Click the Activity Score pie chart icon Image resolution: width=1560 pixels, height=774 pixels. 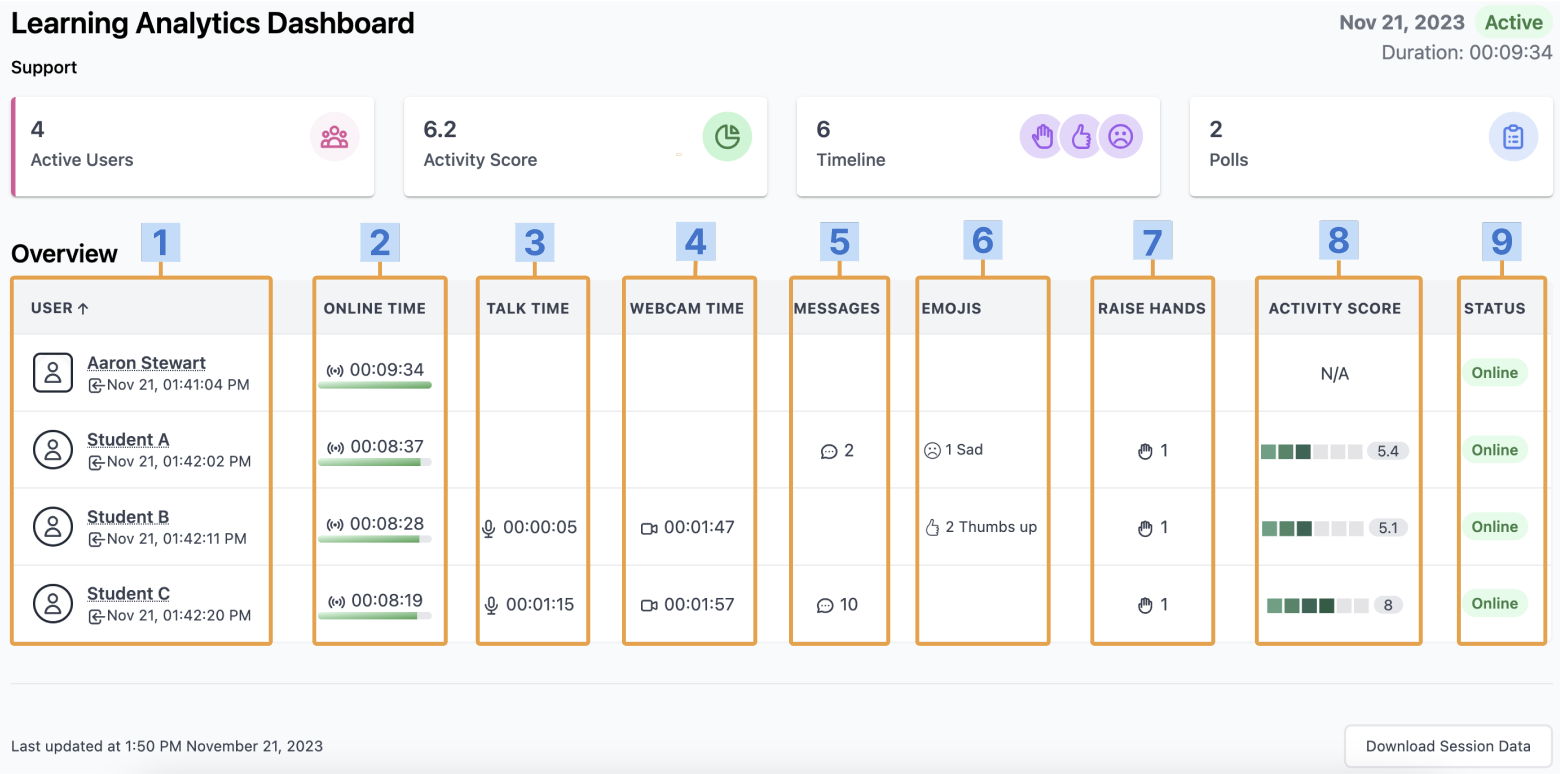pyautogui.click(x=727, y=137)
